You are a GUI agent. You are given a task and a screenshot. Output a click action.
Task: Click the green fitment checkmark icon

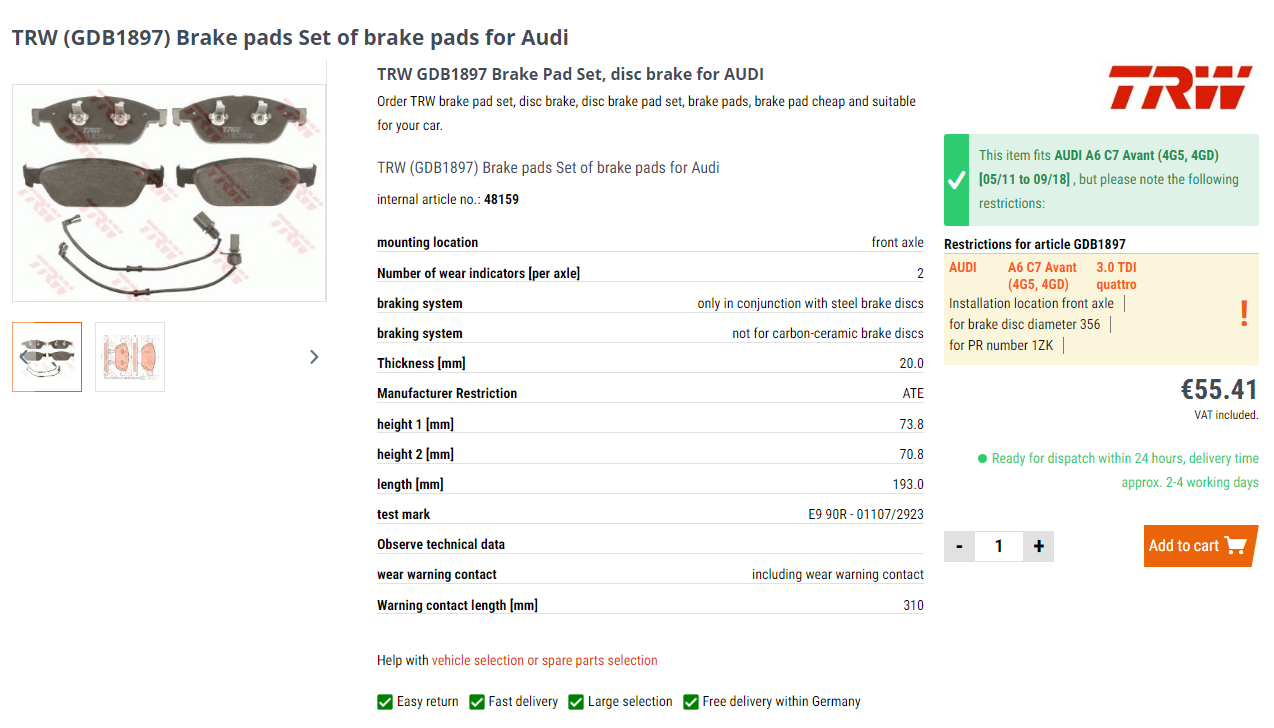pos(957,180)
